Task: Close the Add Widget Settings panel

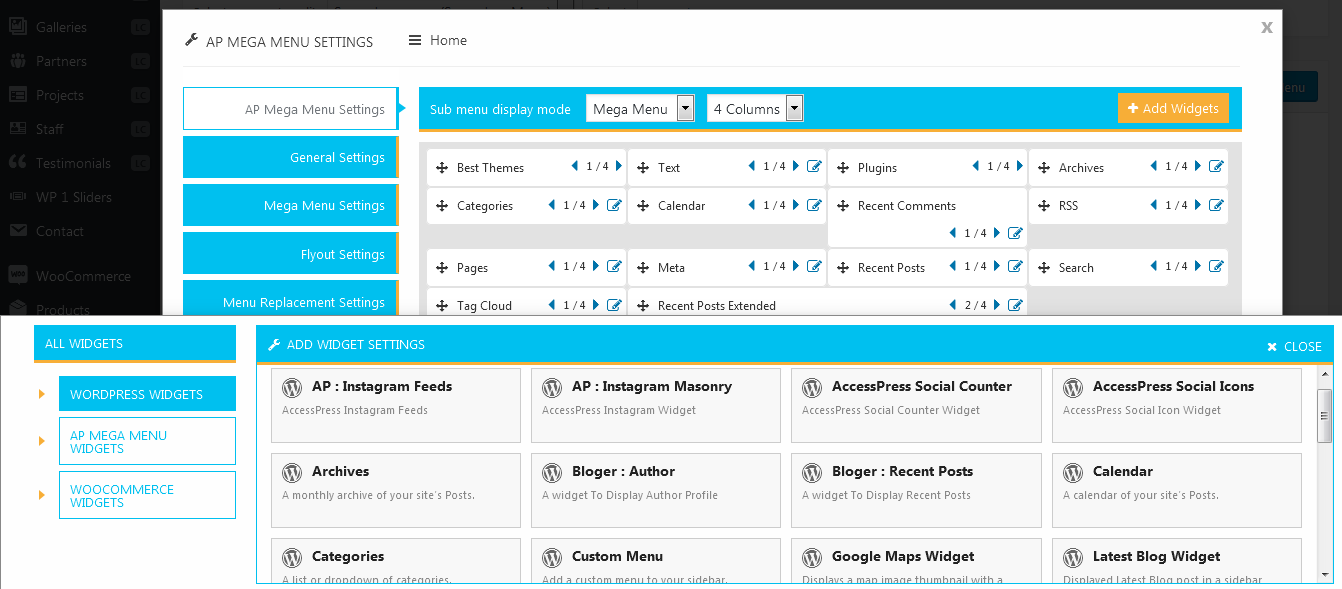Action: 1294,346
